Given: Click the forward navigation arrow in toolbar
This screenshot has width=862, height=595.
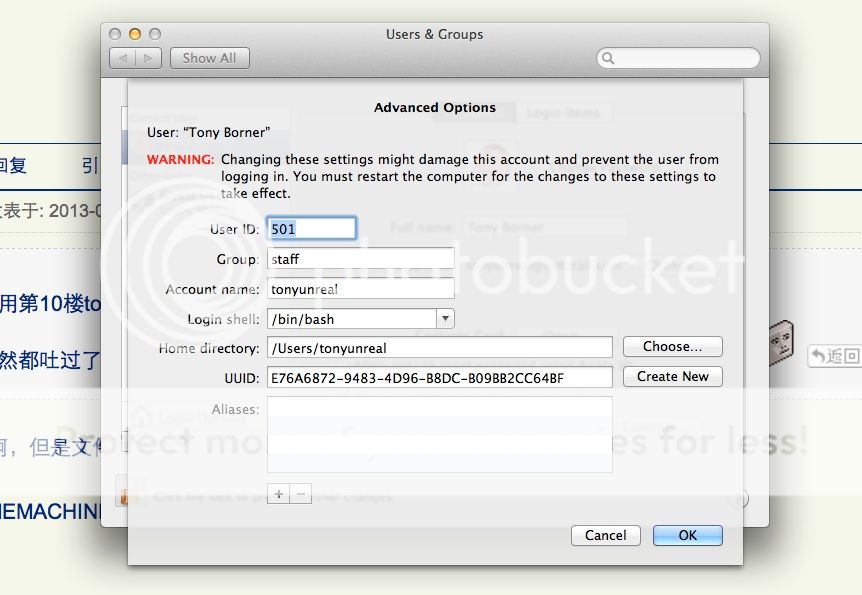Looking at the screenshot, I should pyautogui.click(x=148, y=58).
